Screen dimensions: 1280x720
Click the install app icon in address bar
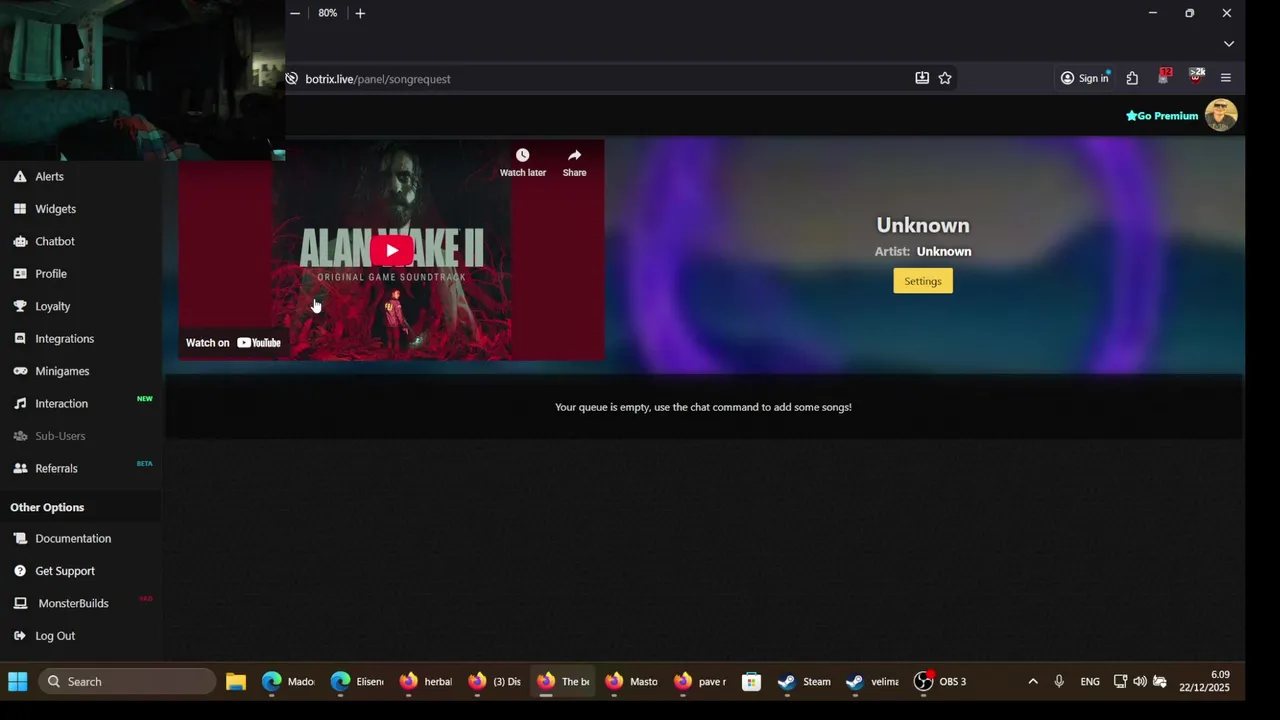click(x=922, y=78)
